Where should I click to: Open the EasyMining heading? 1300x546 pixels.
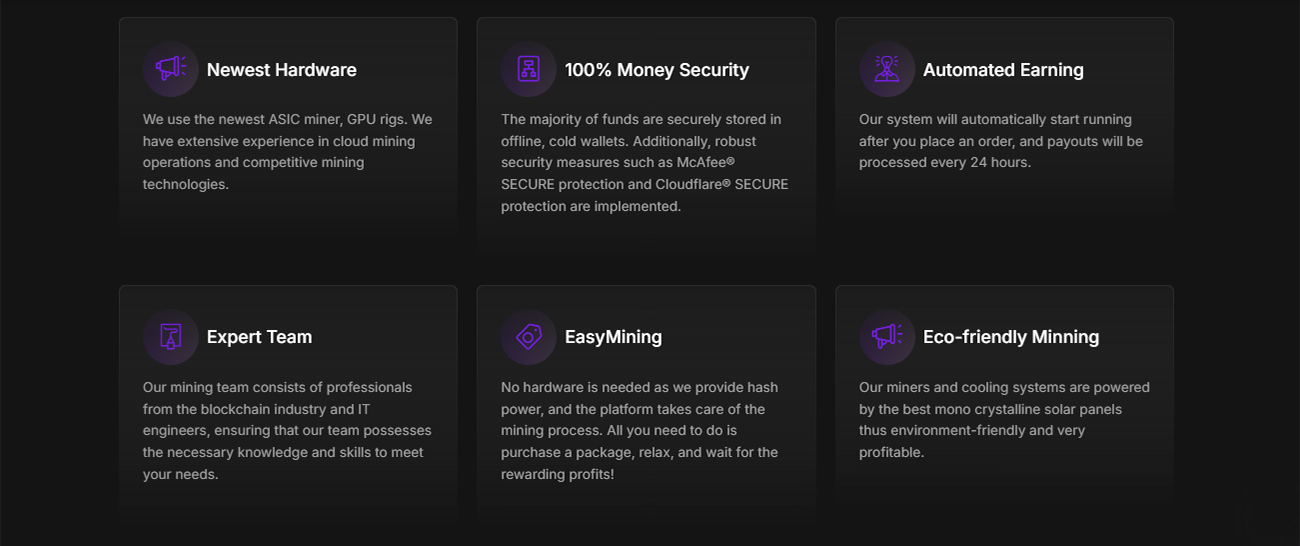point(613,337)
